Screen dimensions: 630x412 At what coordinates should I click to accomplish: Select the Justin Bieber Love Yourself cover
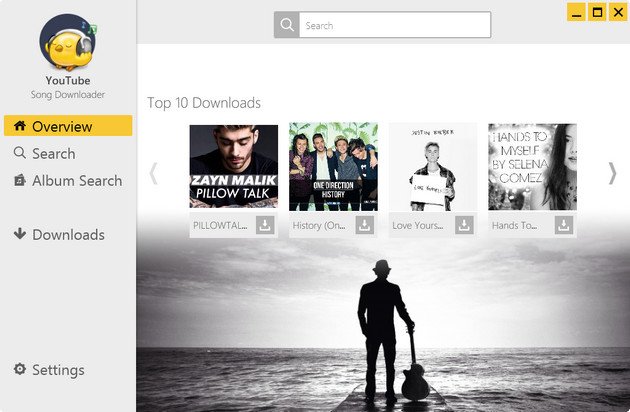coord(433,166)
